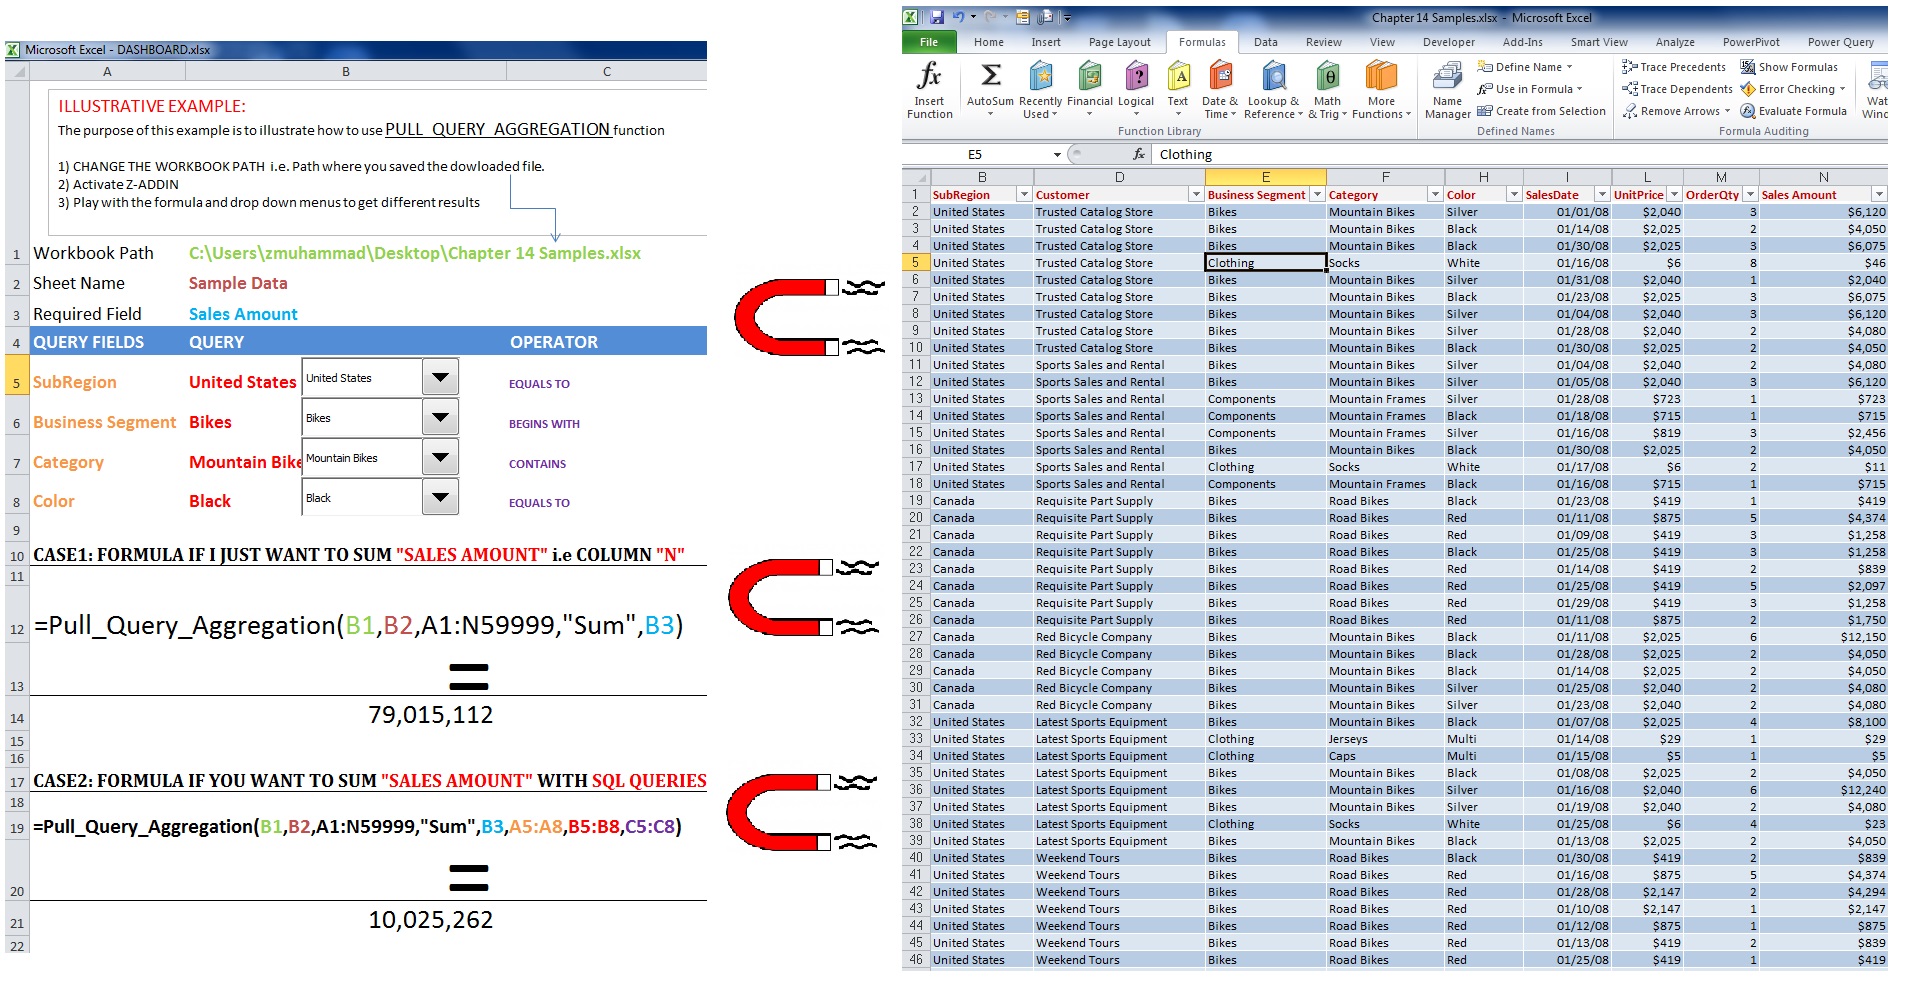Open the Sales Amount filter dropdown
Viewport: 1906px width, 991px height.
point(1879,195)
